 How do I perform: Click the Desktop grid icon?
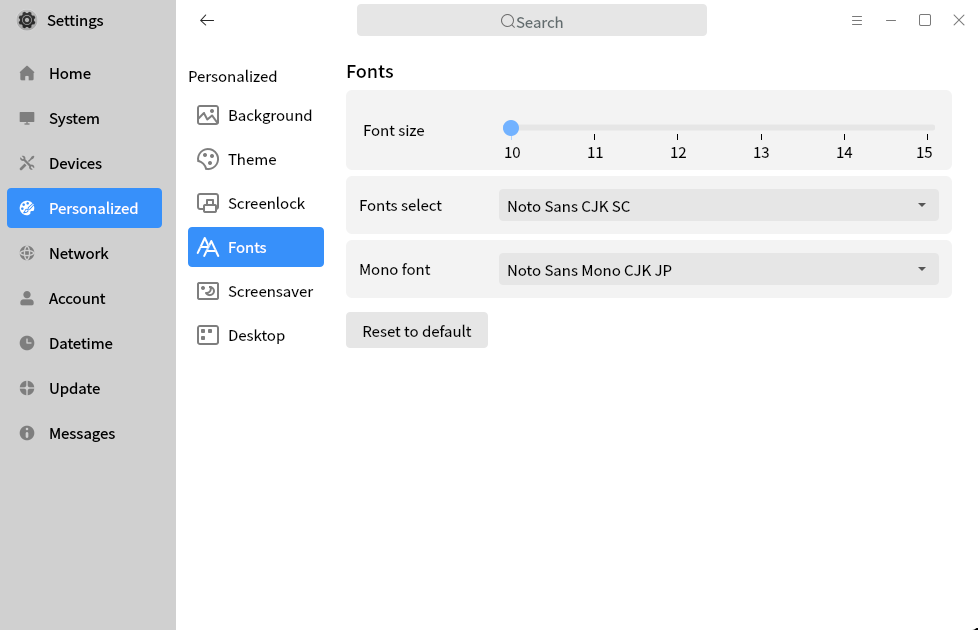[x=208, y=335]
